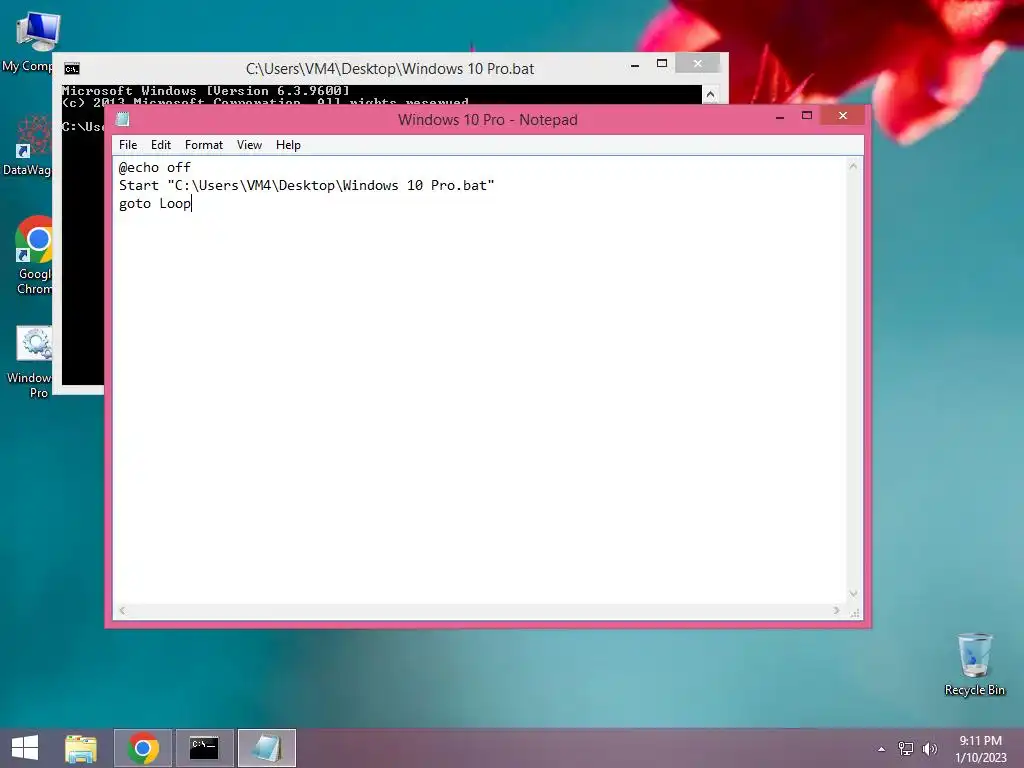
Task: Click the Notepad resize grip corner
Action: (856, 613)
